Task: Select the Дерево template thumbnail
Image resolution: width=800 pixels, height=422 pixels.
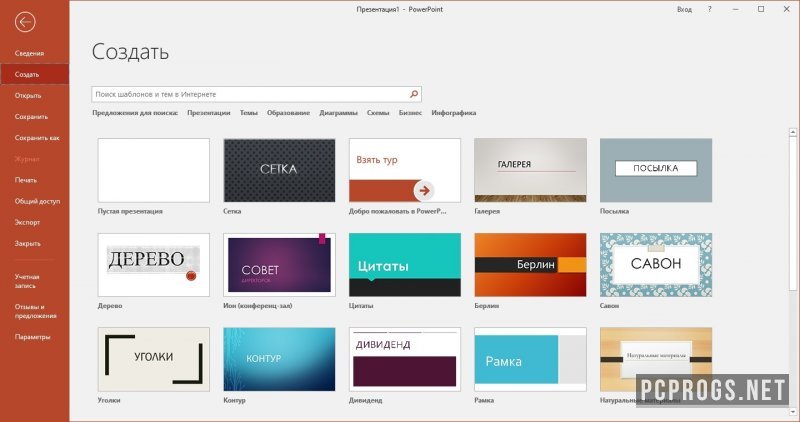Action: tap(154, 265)
